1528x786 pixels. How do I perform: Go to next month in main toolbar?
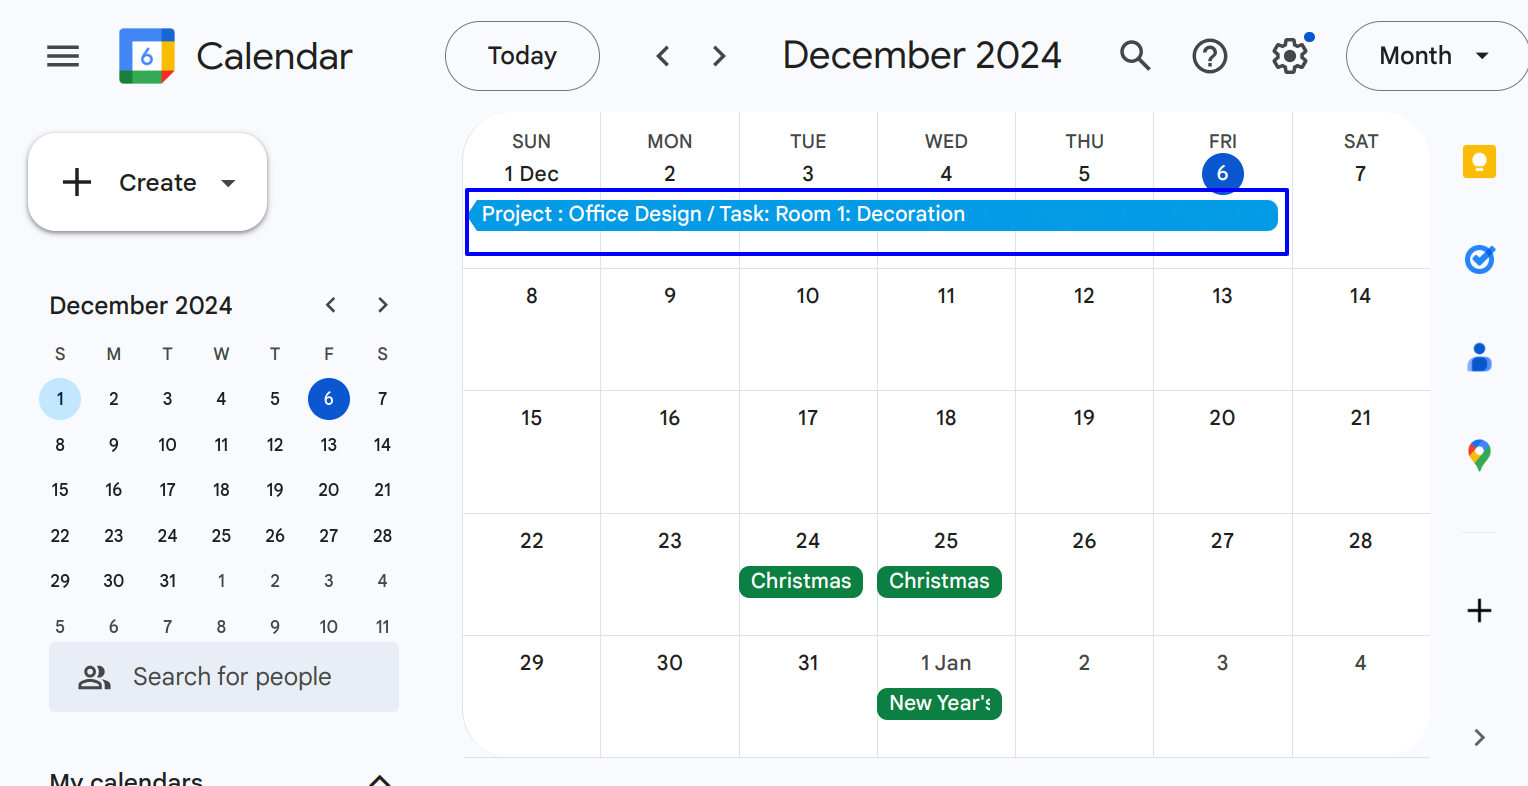point(719,56)
